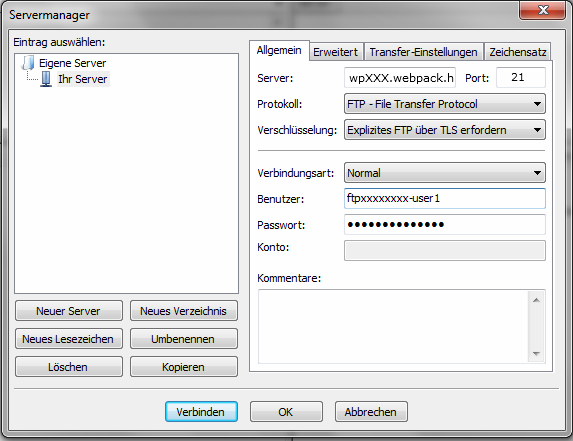573x441 pixels.
Task: Click the Verbinden button
Action: tap(201, 412)
